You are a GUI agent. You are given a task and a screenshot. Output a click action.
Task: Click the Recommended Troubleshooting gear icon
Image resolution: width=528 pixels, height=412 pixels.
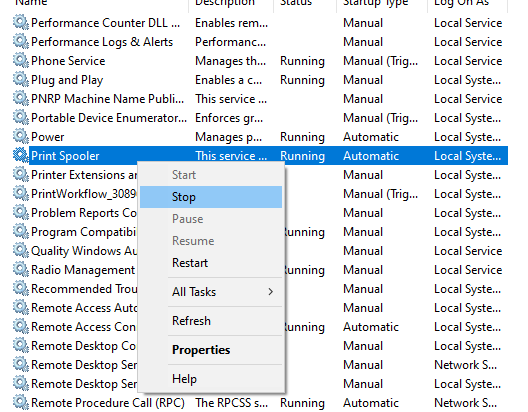[21, 289]
